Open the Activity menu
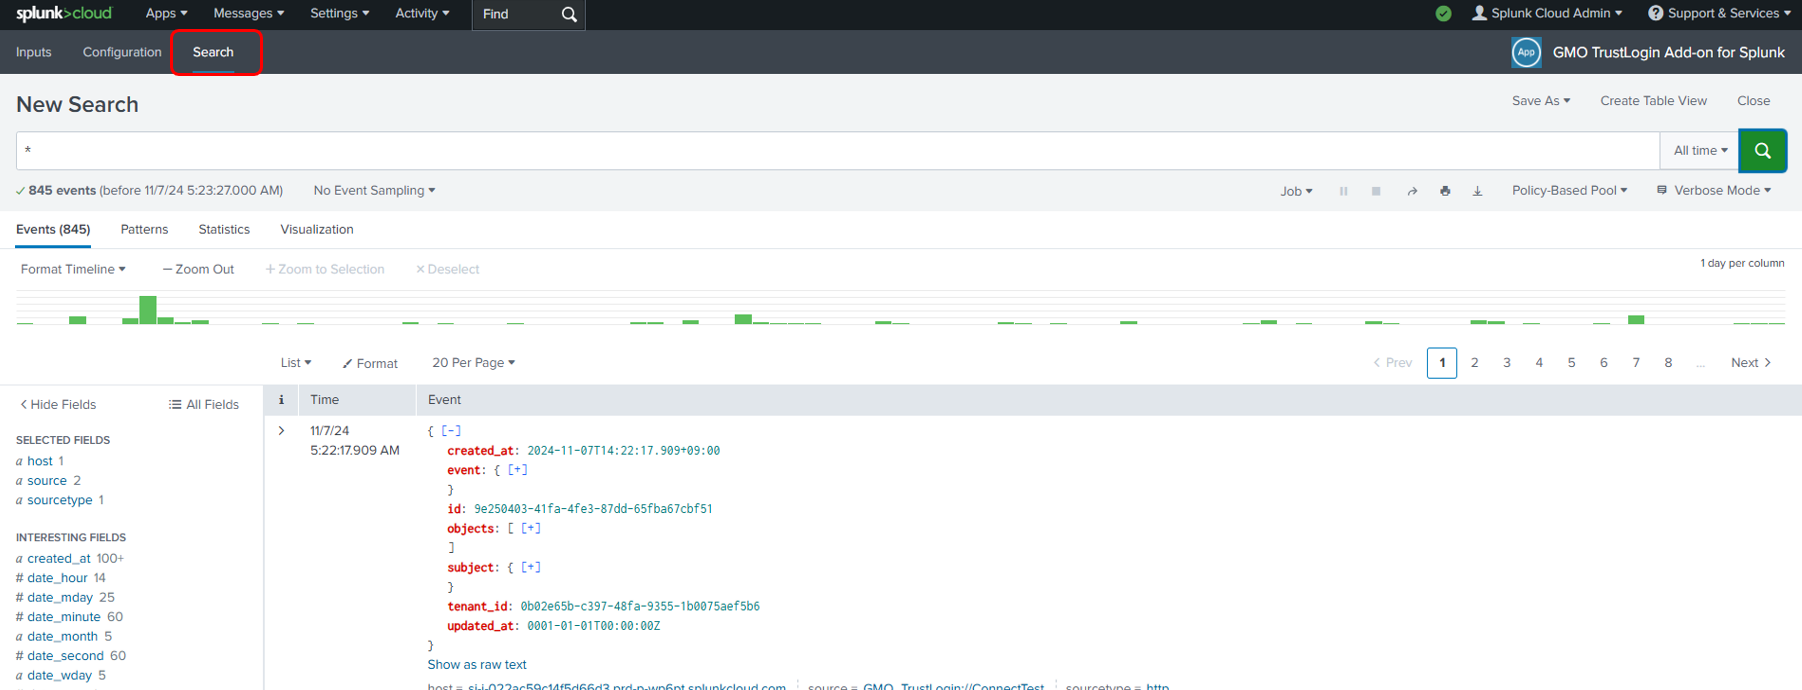 422,13
